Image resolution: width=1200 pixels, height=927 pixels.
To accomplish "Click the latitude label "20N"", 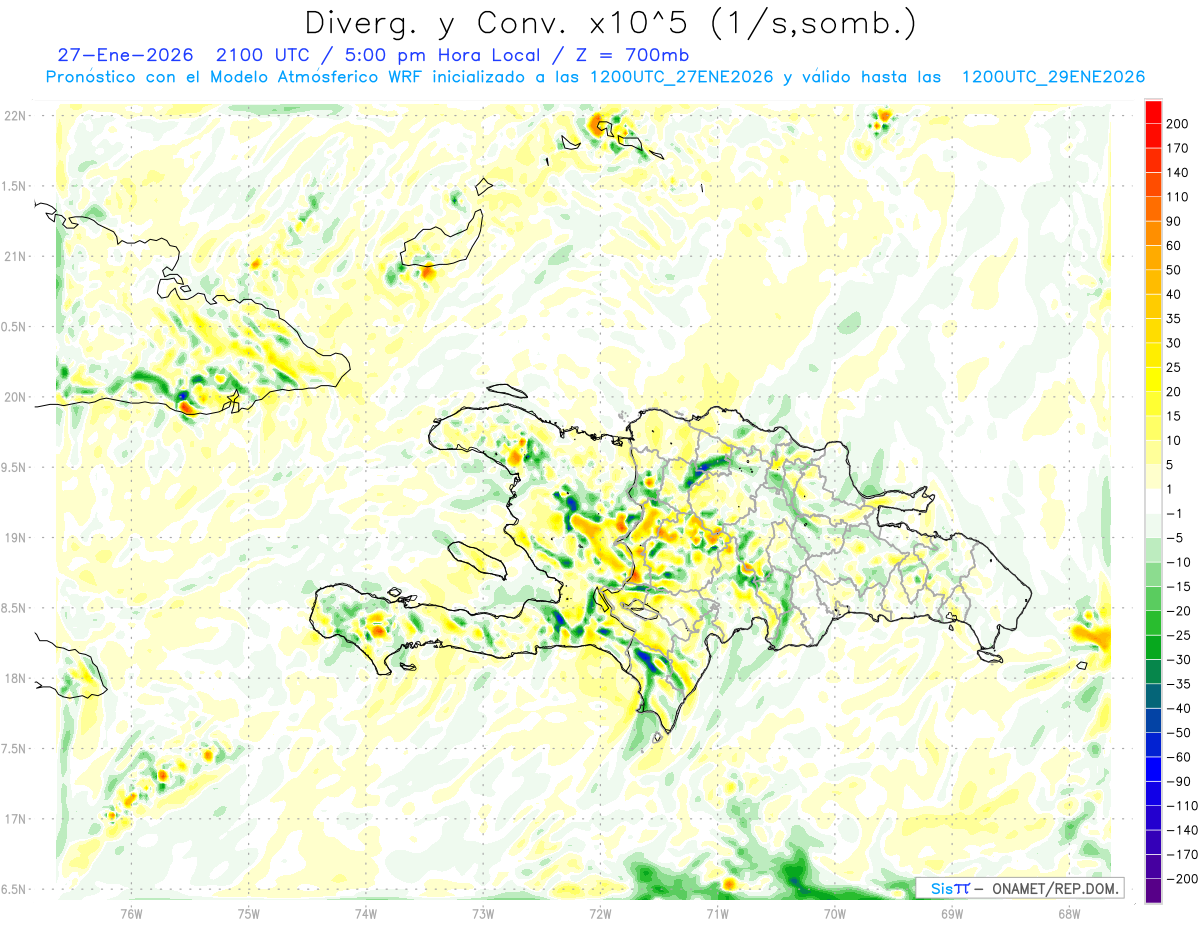I will click(15, 397).
